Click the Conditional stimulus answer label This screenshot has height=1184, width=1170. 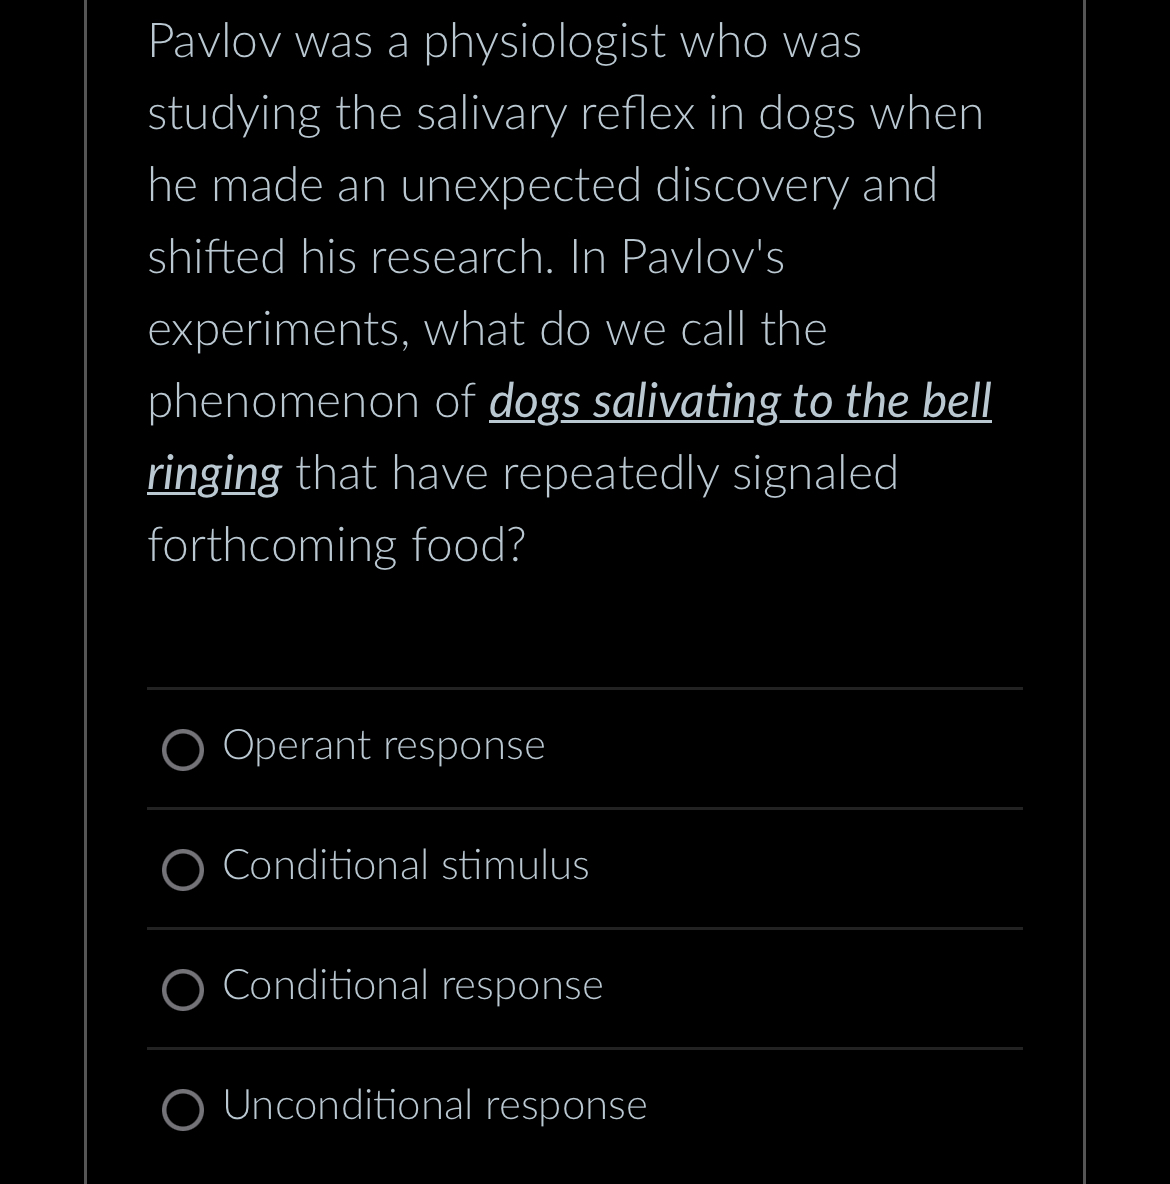(405, 866)
